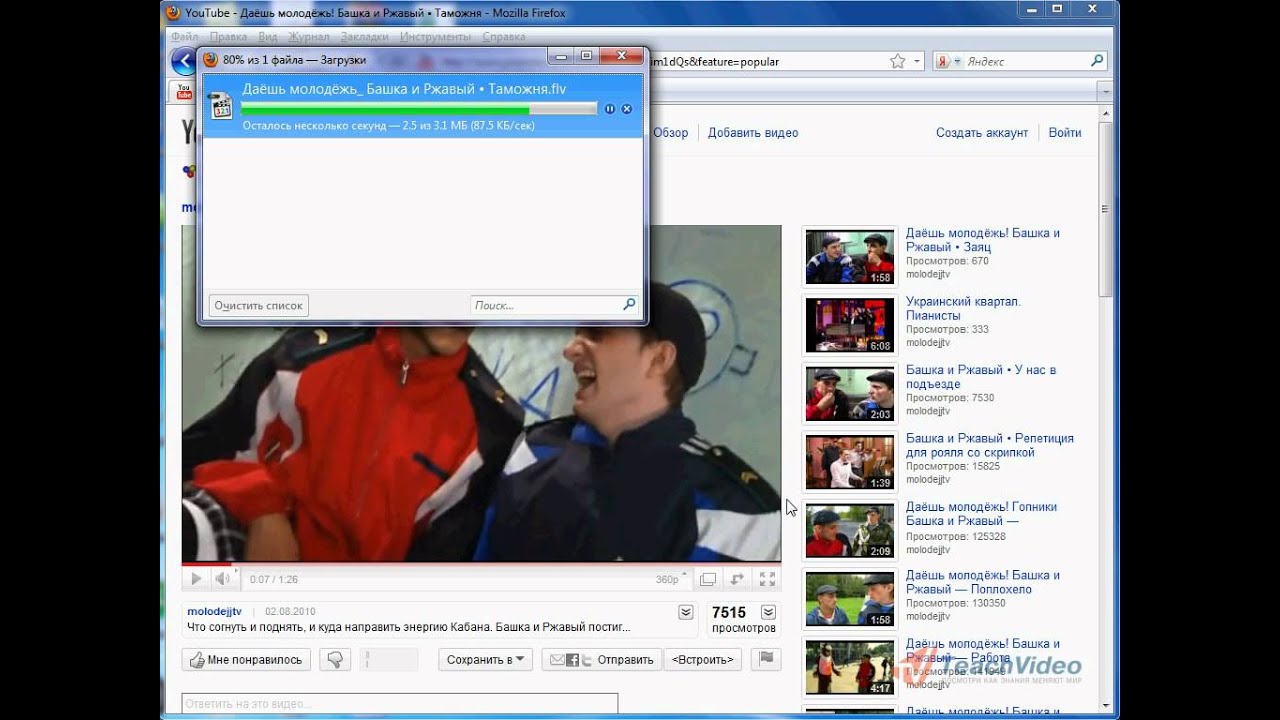Open the У нас в подъезде video link
The width and height of the screenshot is (1280, 720).
click(981, 377)
